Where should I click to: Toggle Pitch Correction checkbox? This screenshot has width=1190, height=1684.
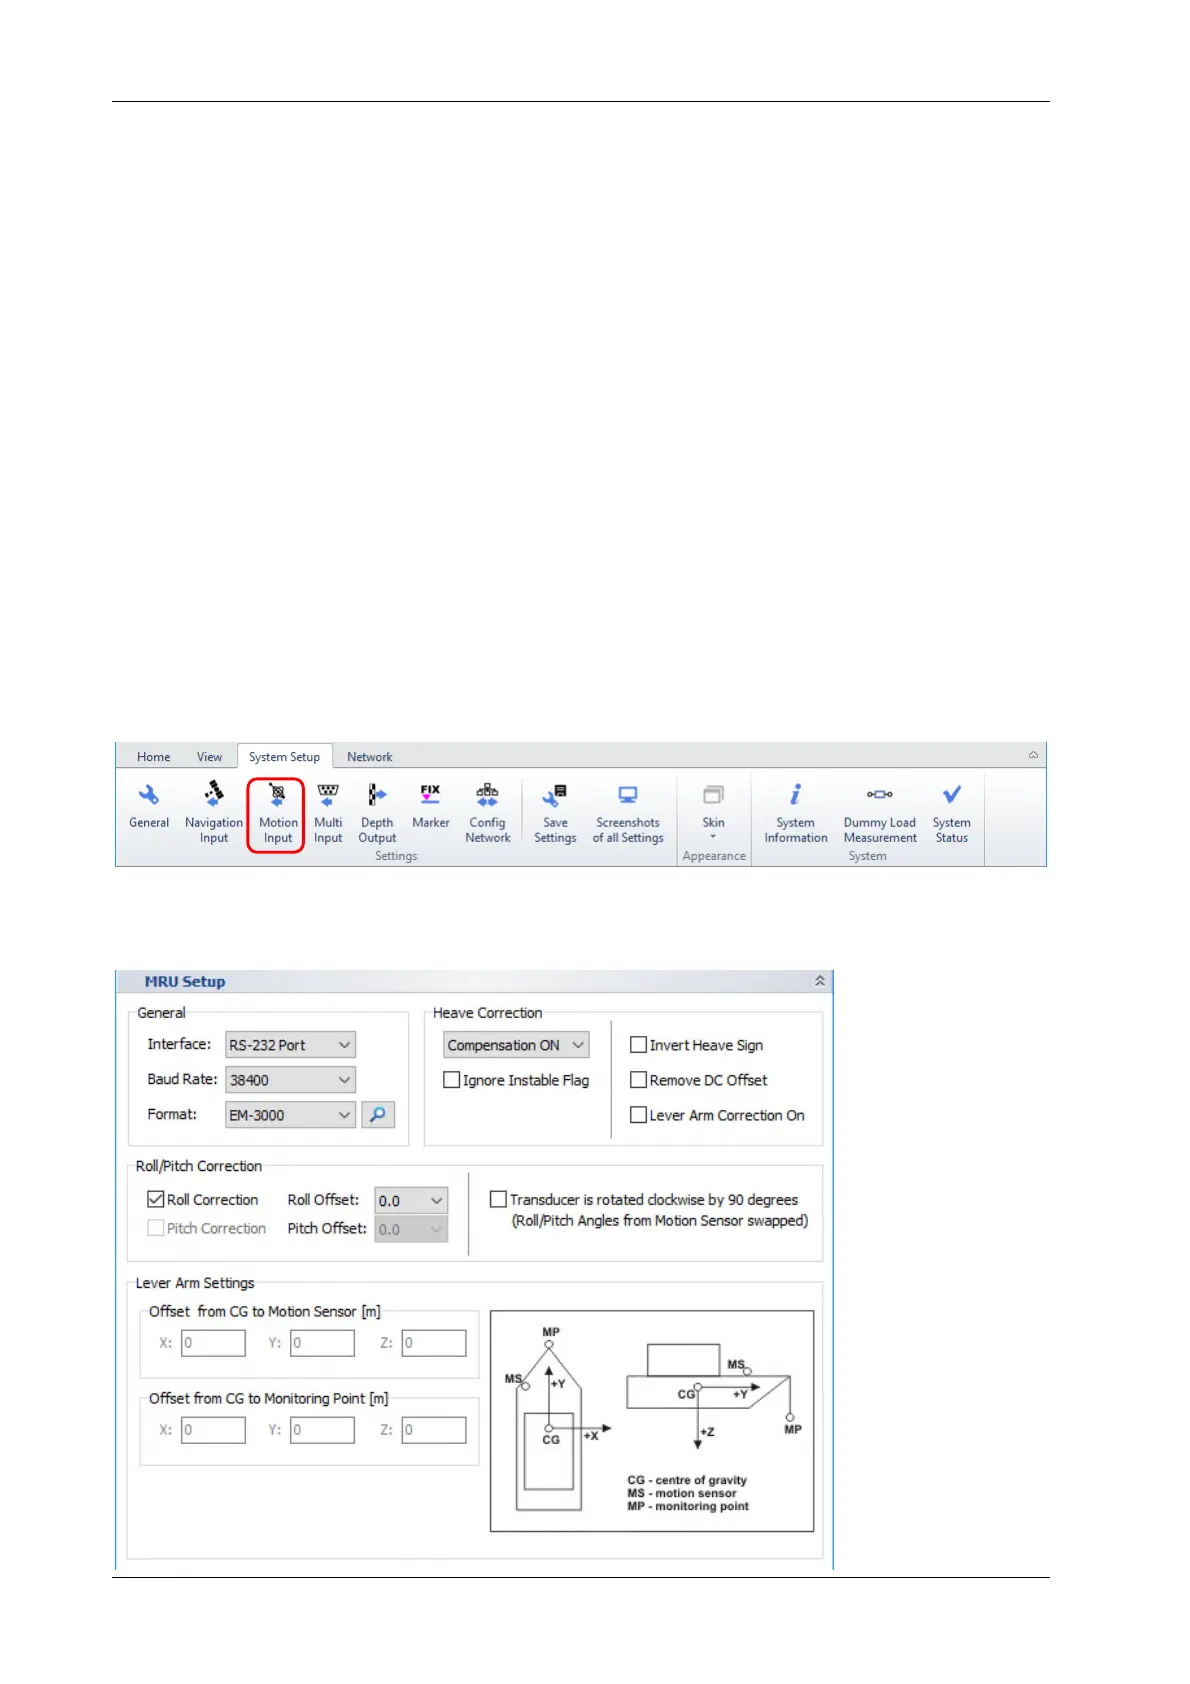[156, 1228]
